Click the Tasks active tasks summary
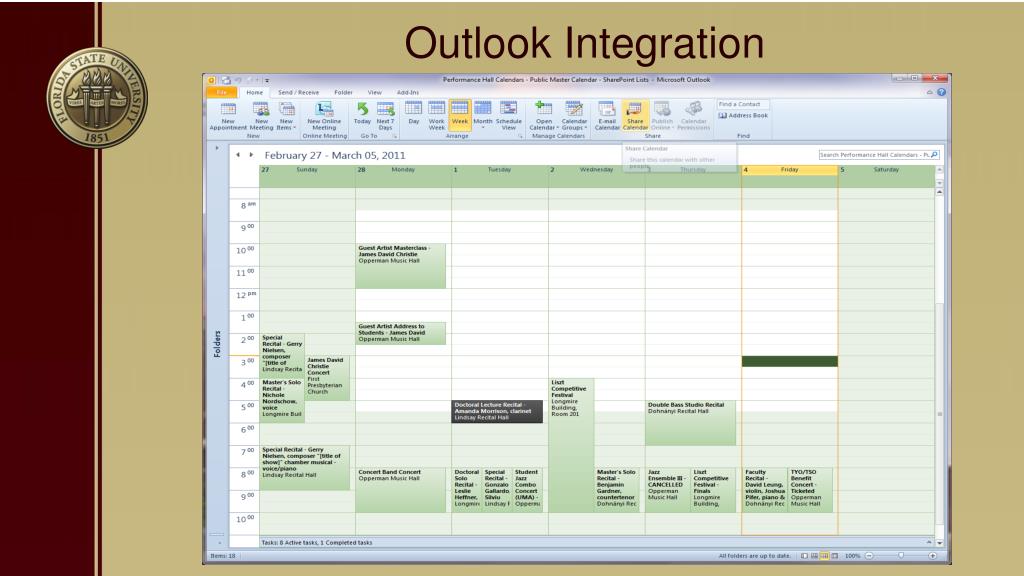The height and width of the screenshot is (576, 1024). pos(317,543)
